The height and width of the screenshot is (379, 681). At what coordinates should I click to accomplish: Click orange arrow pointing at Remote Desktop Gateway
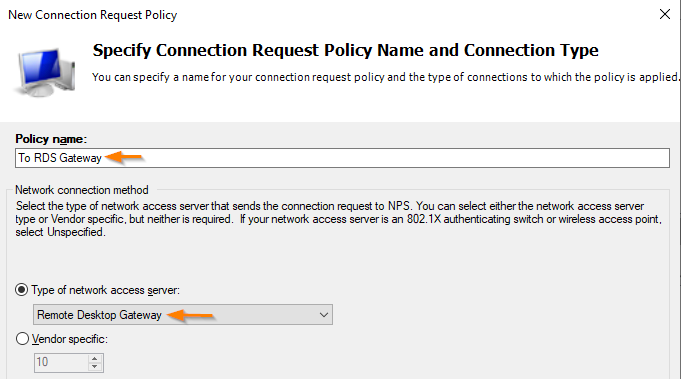click(x=190, y=315)
